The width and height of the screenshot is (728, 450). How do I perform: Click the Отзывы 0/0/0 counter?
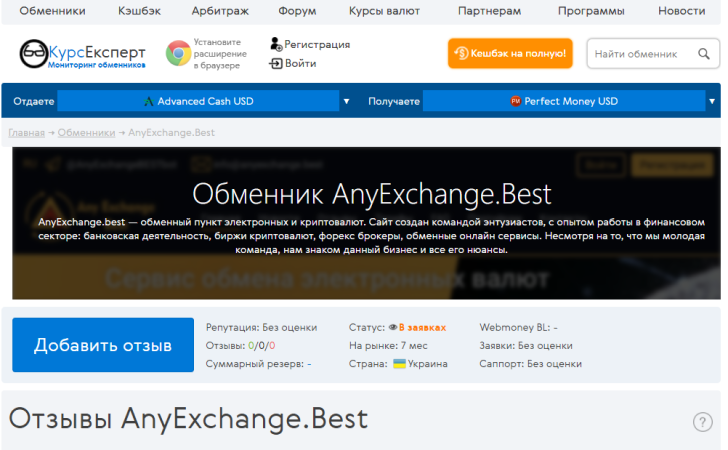[240, 346]
